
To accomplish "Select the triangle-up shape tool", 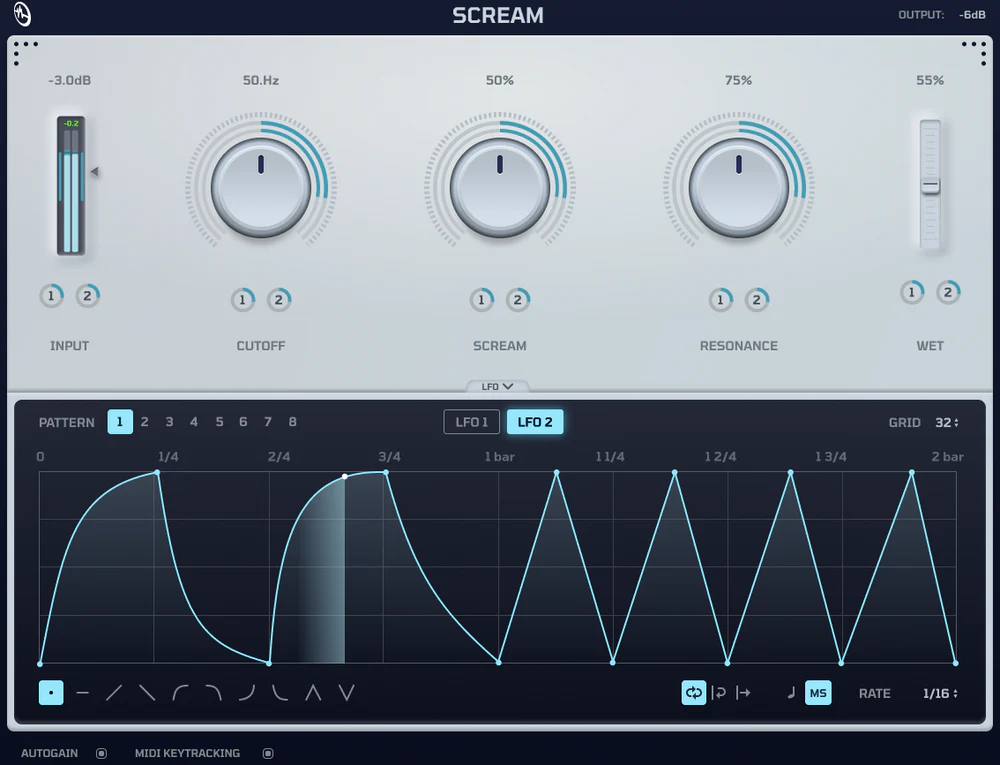I will [x=314, y=692].
